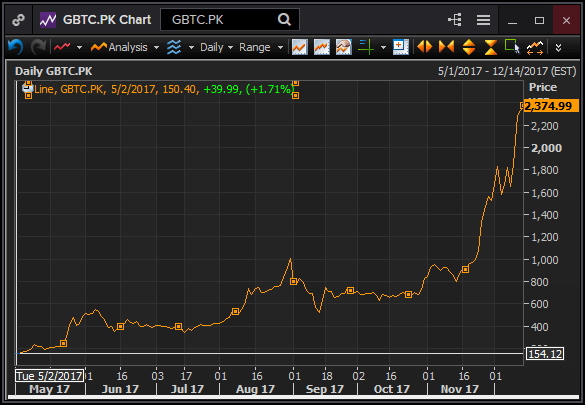
Task: Select the green zoom rectangle tool
Action: [512, 47]
